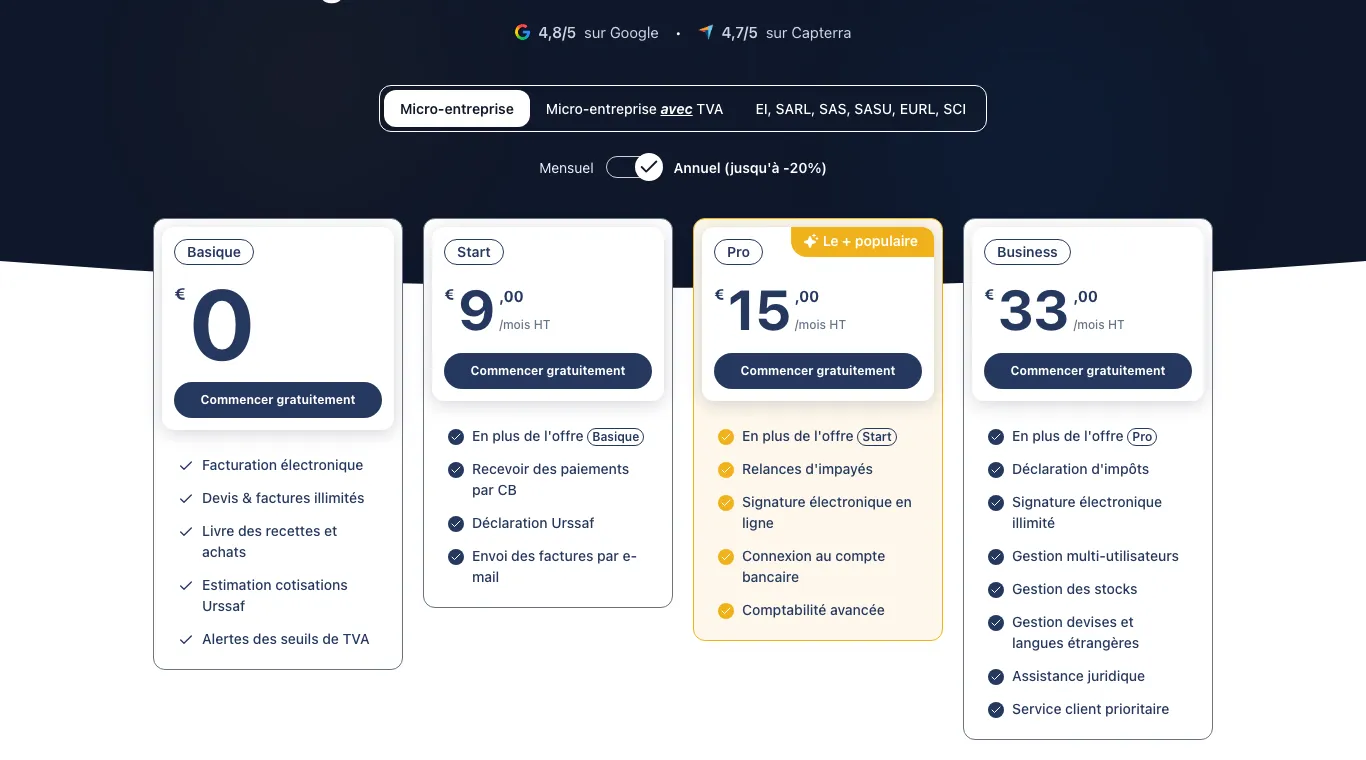Click the Google logo icon next to 4,8/5
The image size is (1366, 760).
click(x=522, y=32)
